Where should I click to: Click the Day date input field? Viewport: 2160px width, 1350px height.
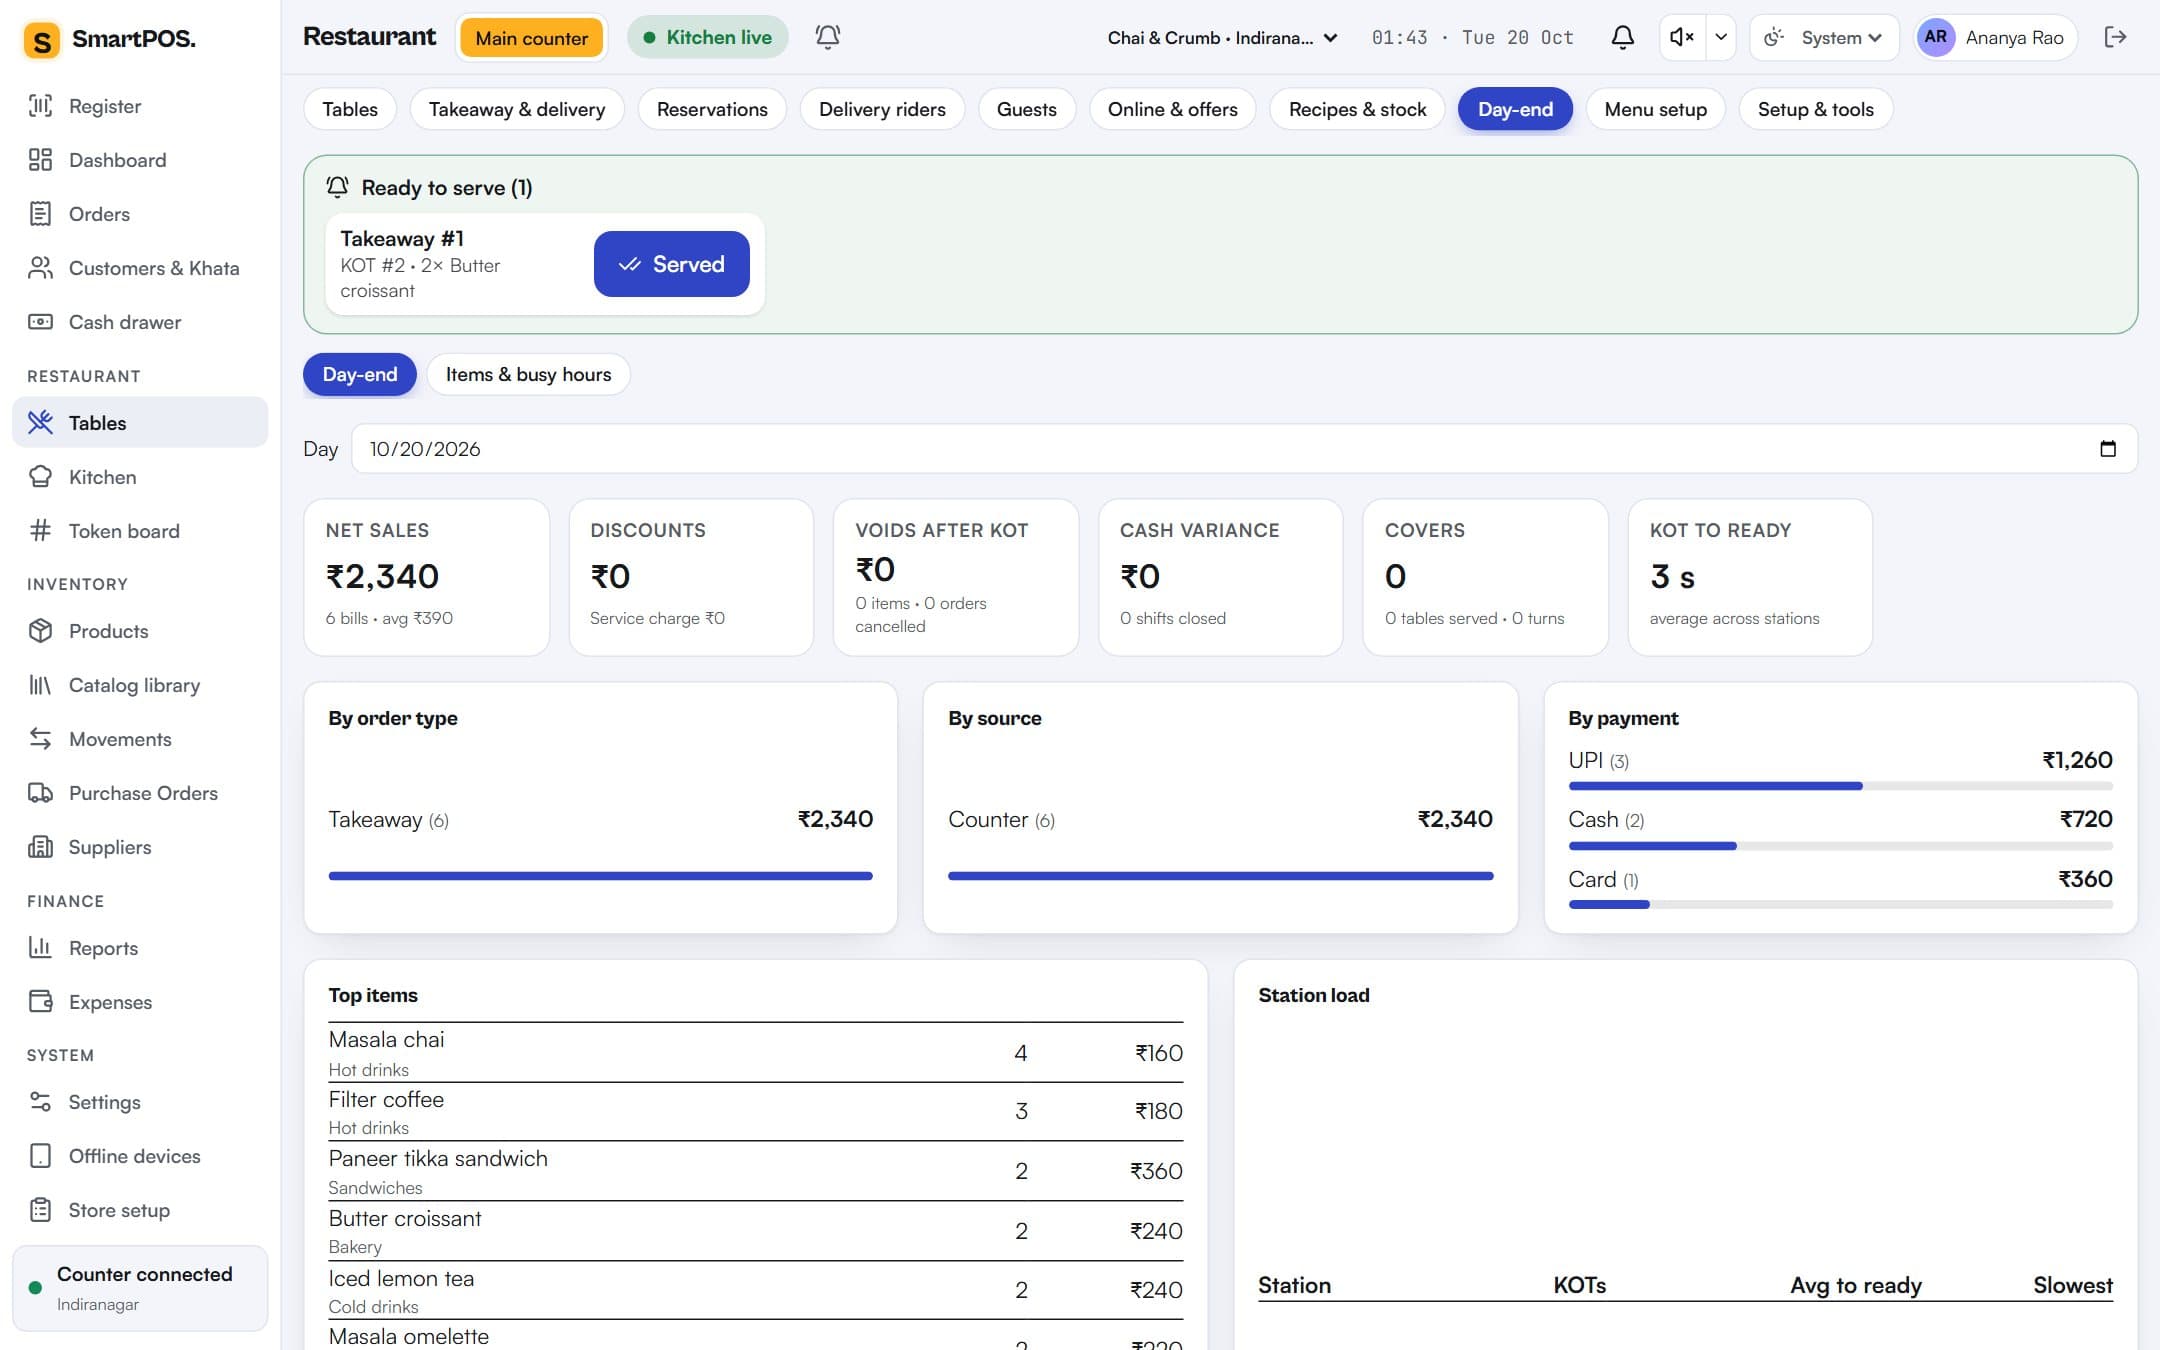(1244, 449)
